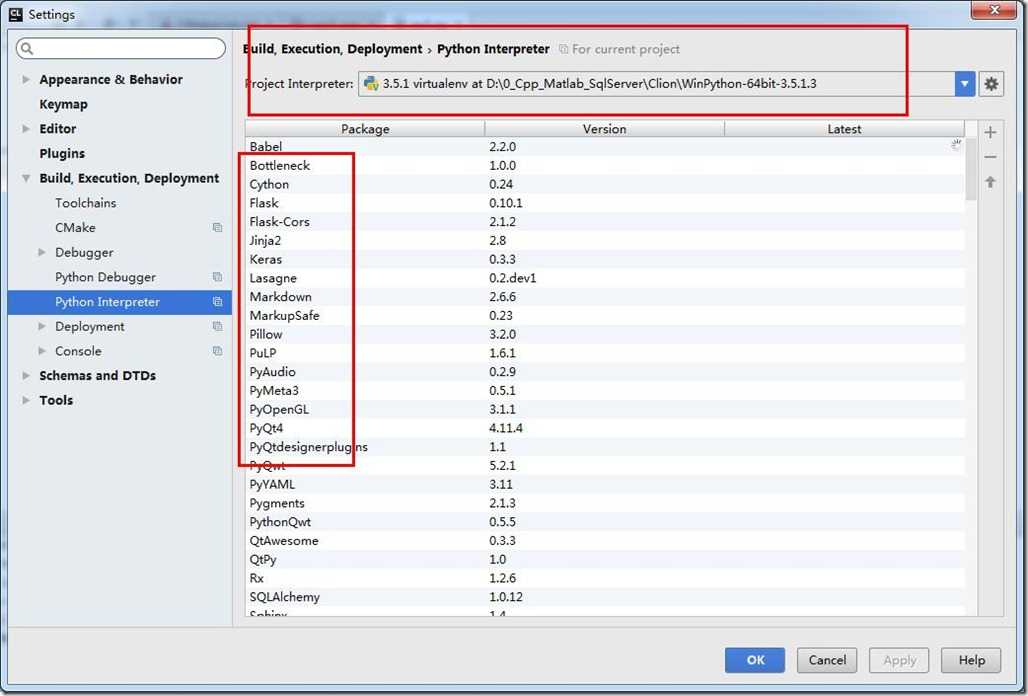
Task: Open Keymap settings page
Action: (63, 104)
